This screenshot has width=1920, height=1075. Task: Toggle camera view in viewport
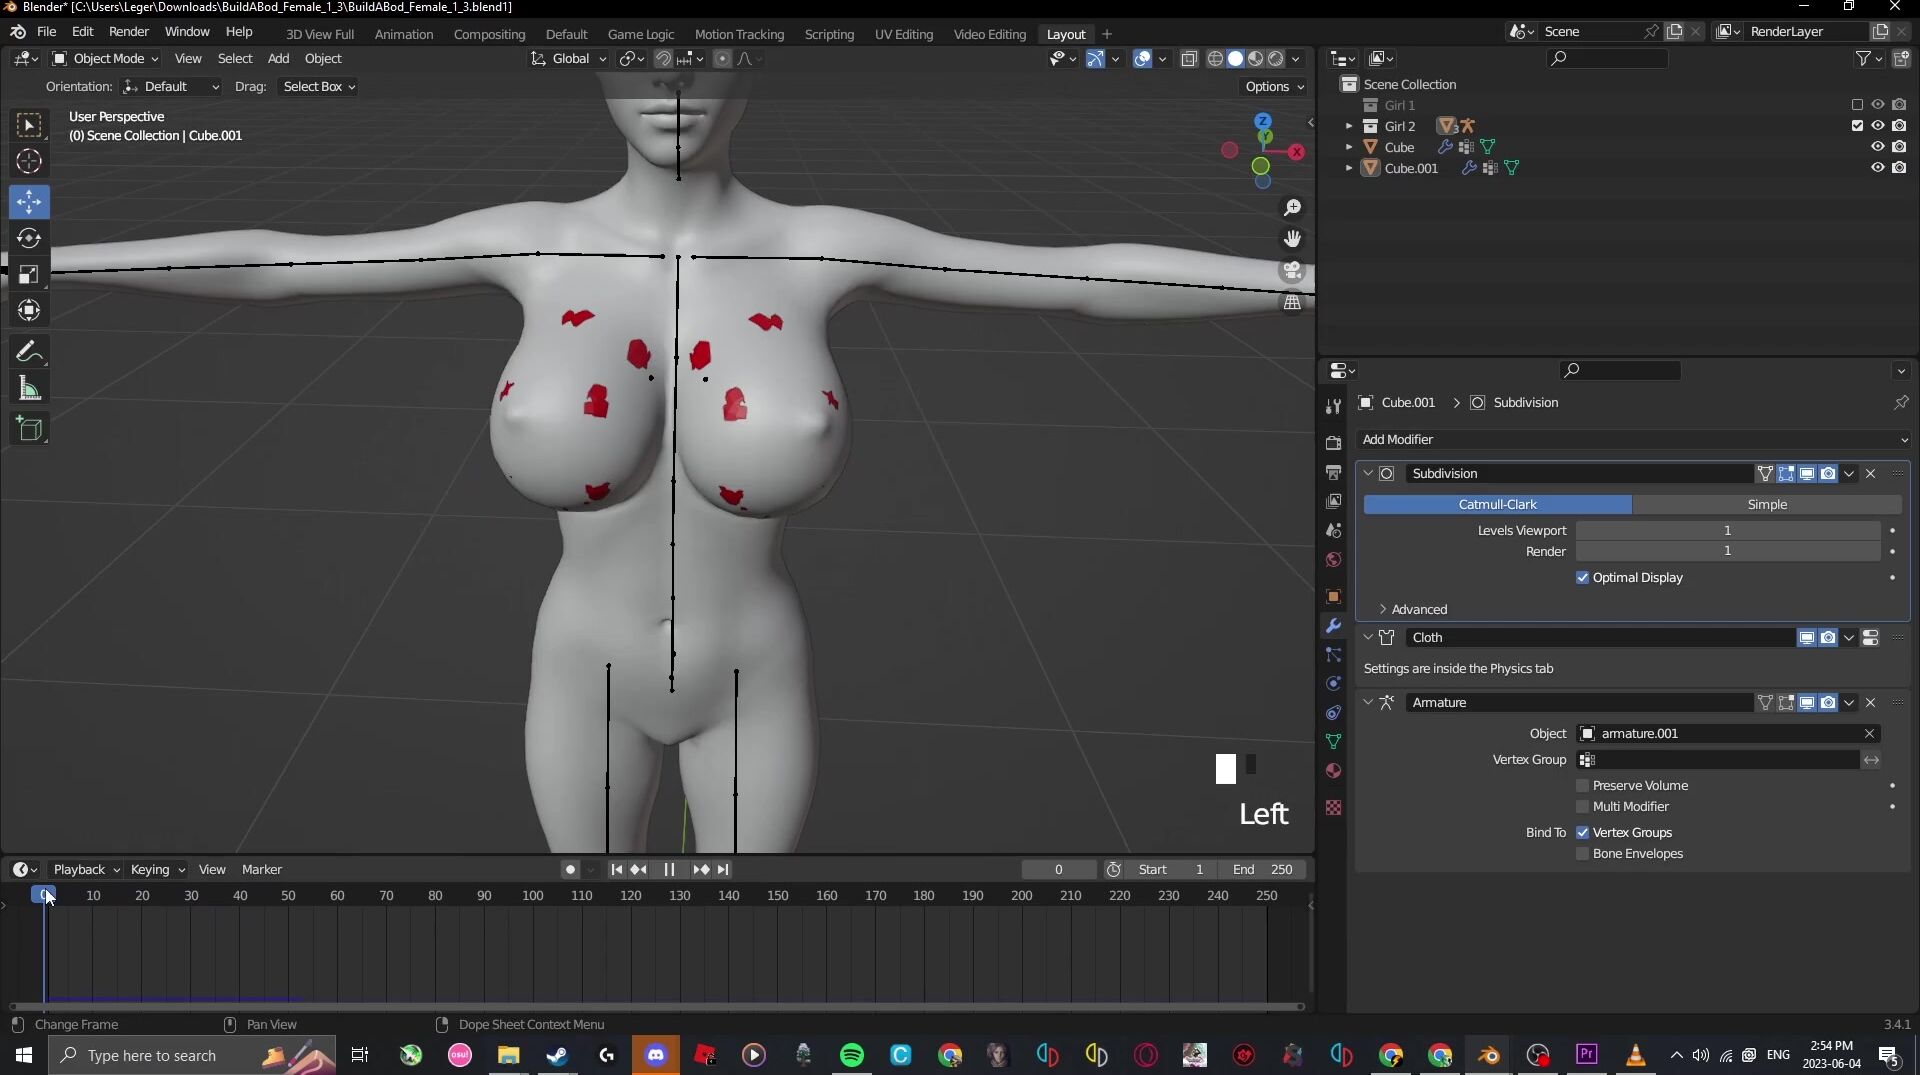pos(1292,271)
